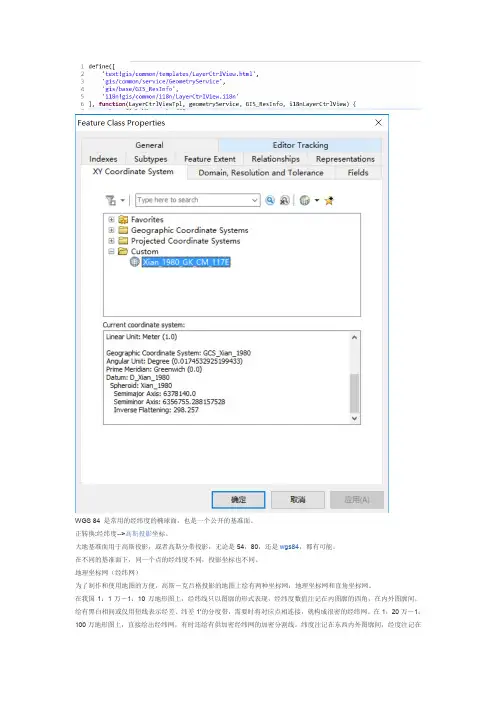The image size is (496, 702).
Task: Collapse the Custom tree node
Action: pyautogui.click(x=111, y=252)
